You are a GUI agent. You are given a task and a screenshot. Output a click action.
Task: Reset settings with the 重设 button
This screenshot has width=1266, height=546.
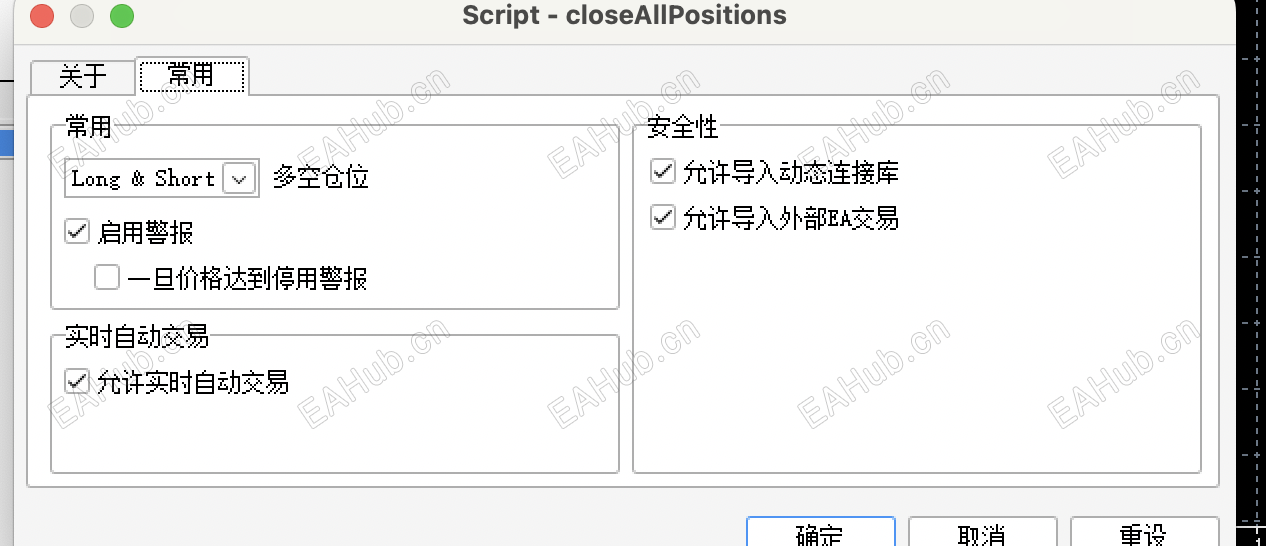coord(1145,533)
